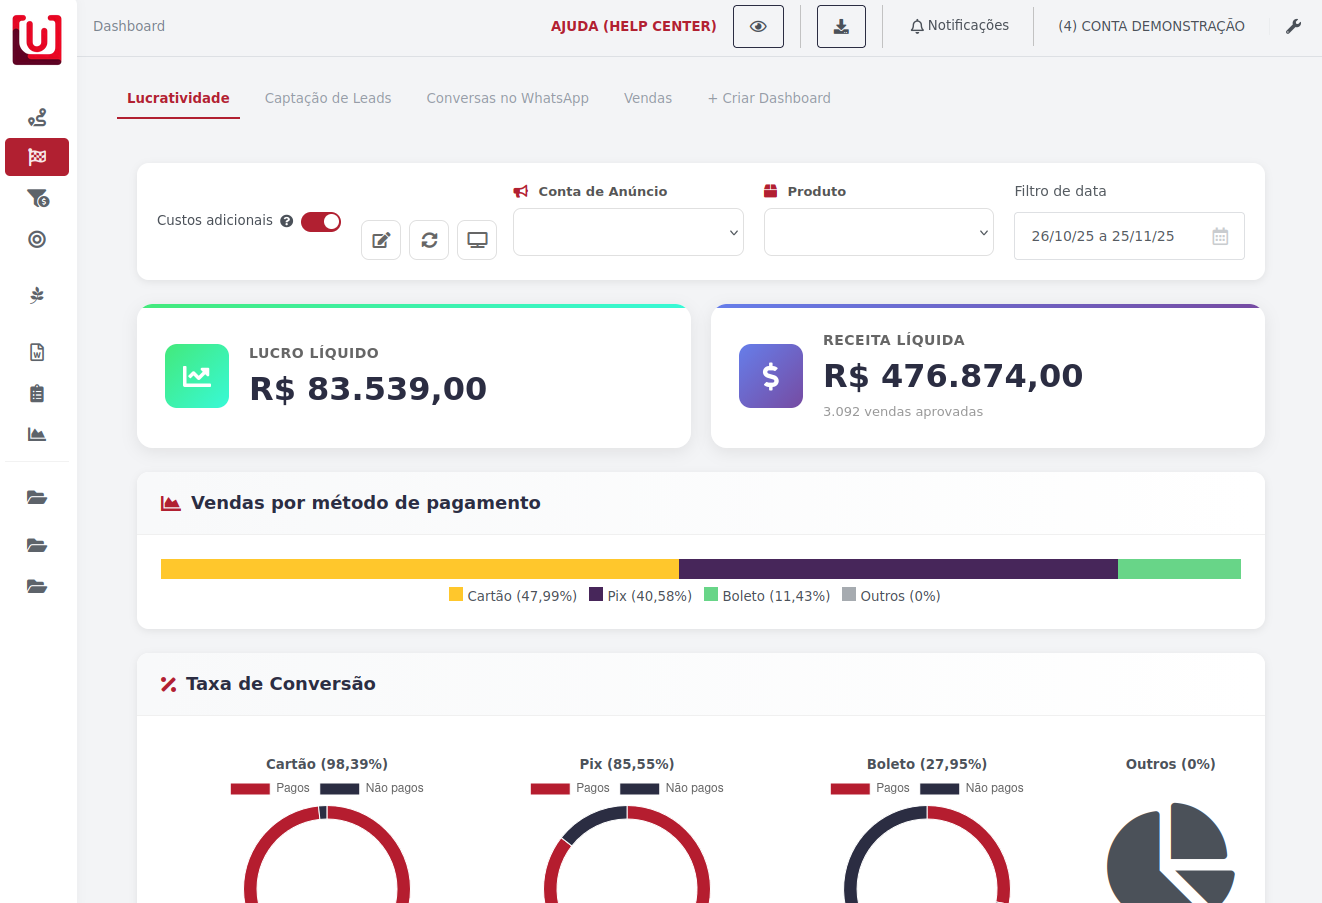Click the Pix legend color swatch

click(x=596, y=595)
